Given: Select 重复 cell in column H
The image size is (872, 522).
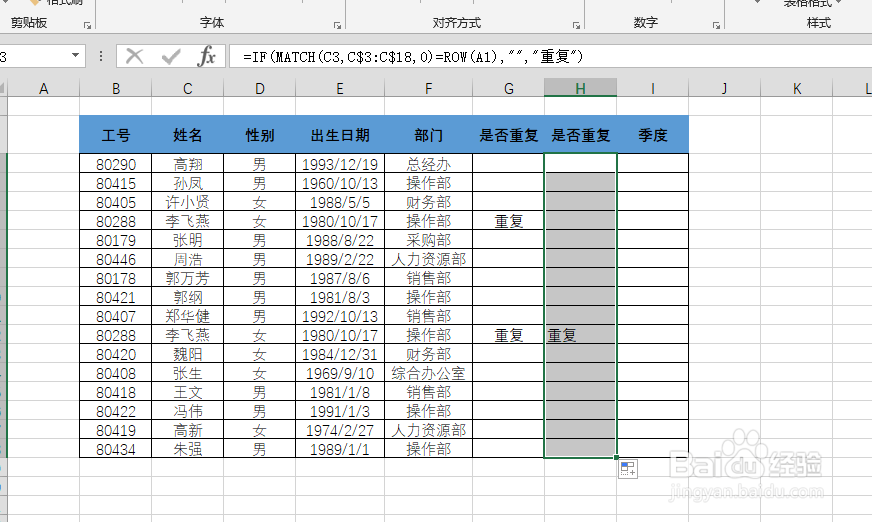Looking at the screenshot, I should click(x=580, y=335).
